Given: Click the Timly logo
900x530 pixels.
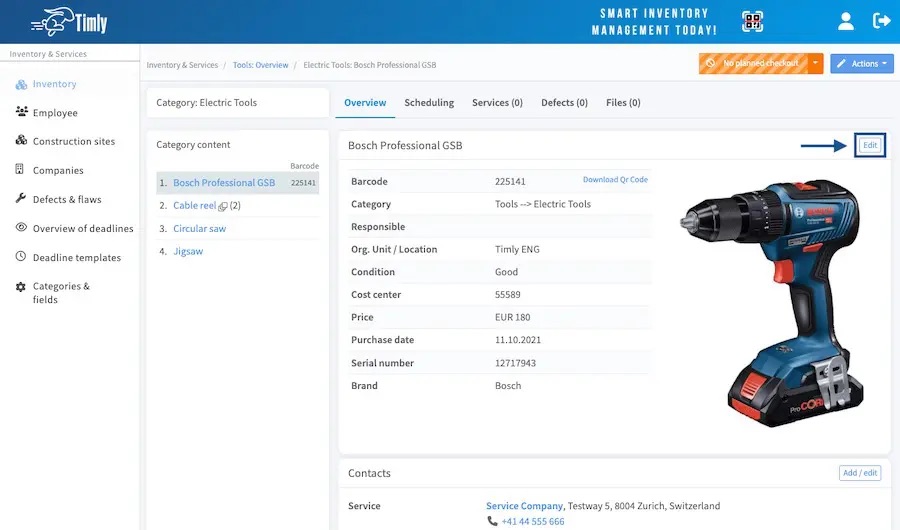Looking at the screenshot, I should coord(69,22).
